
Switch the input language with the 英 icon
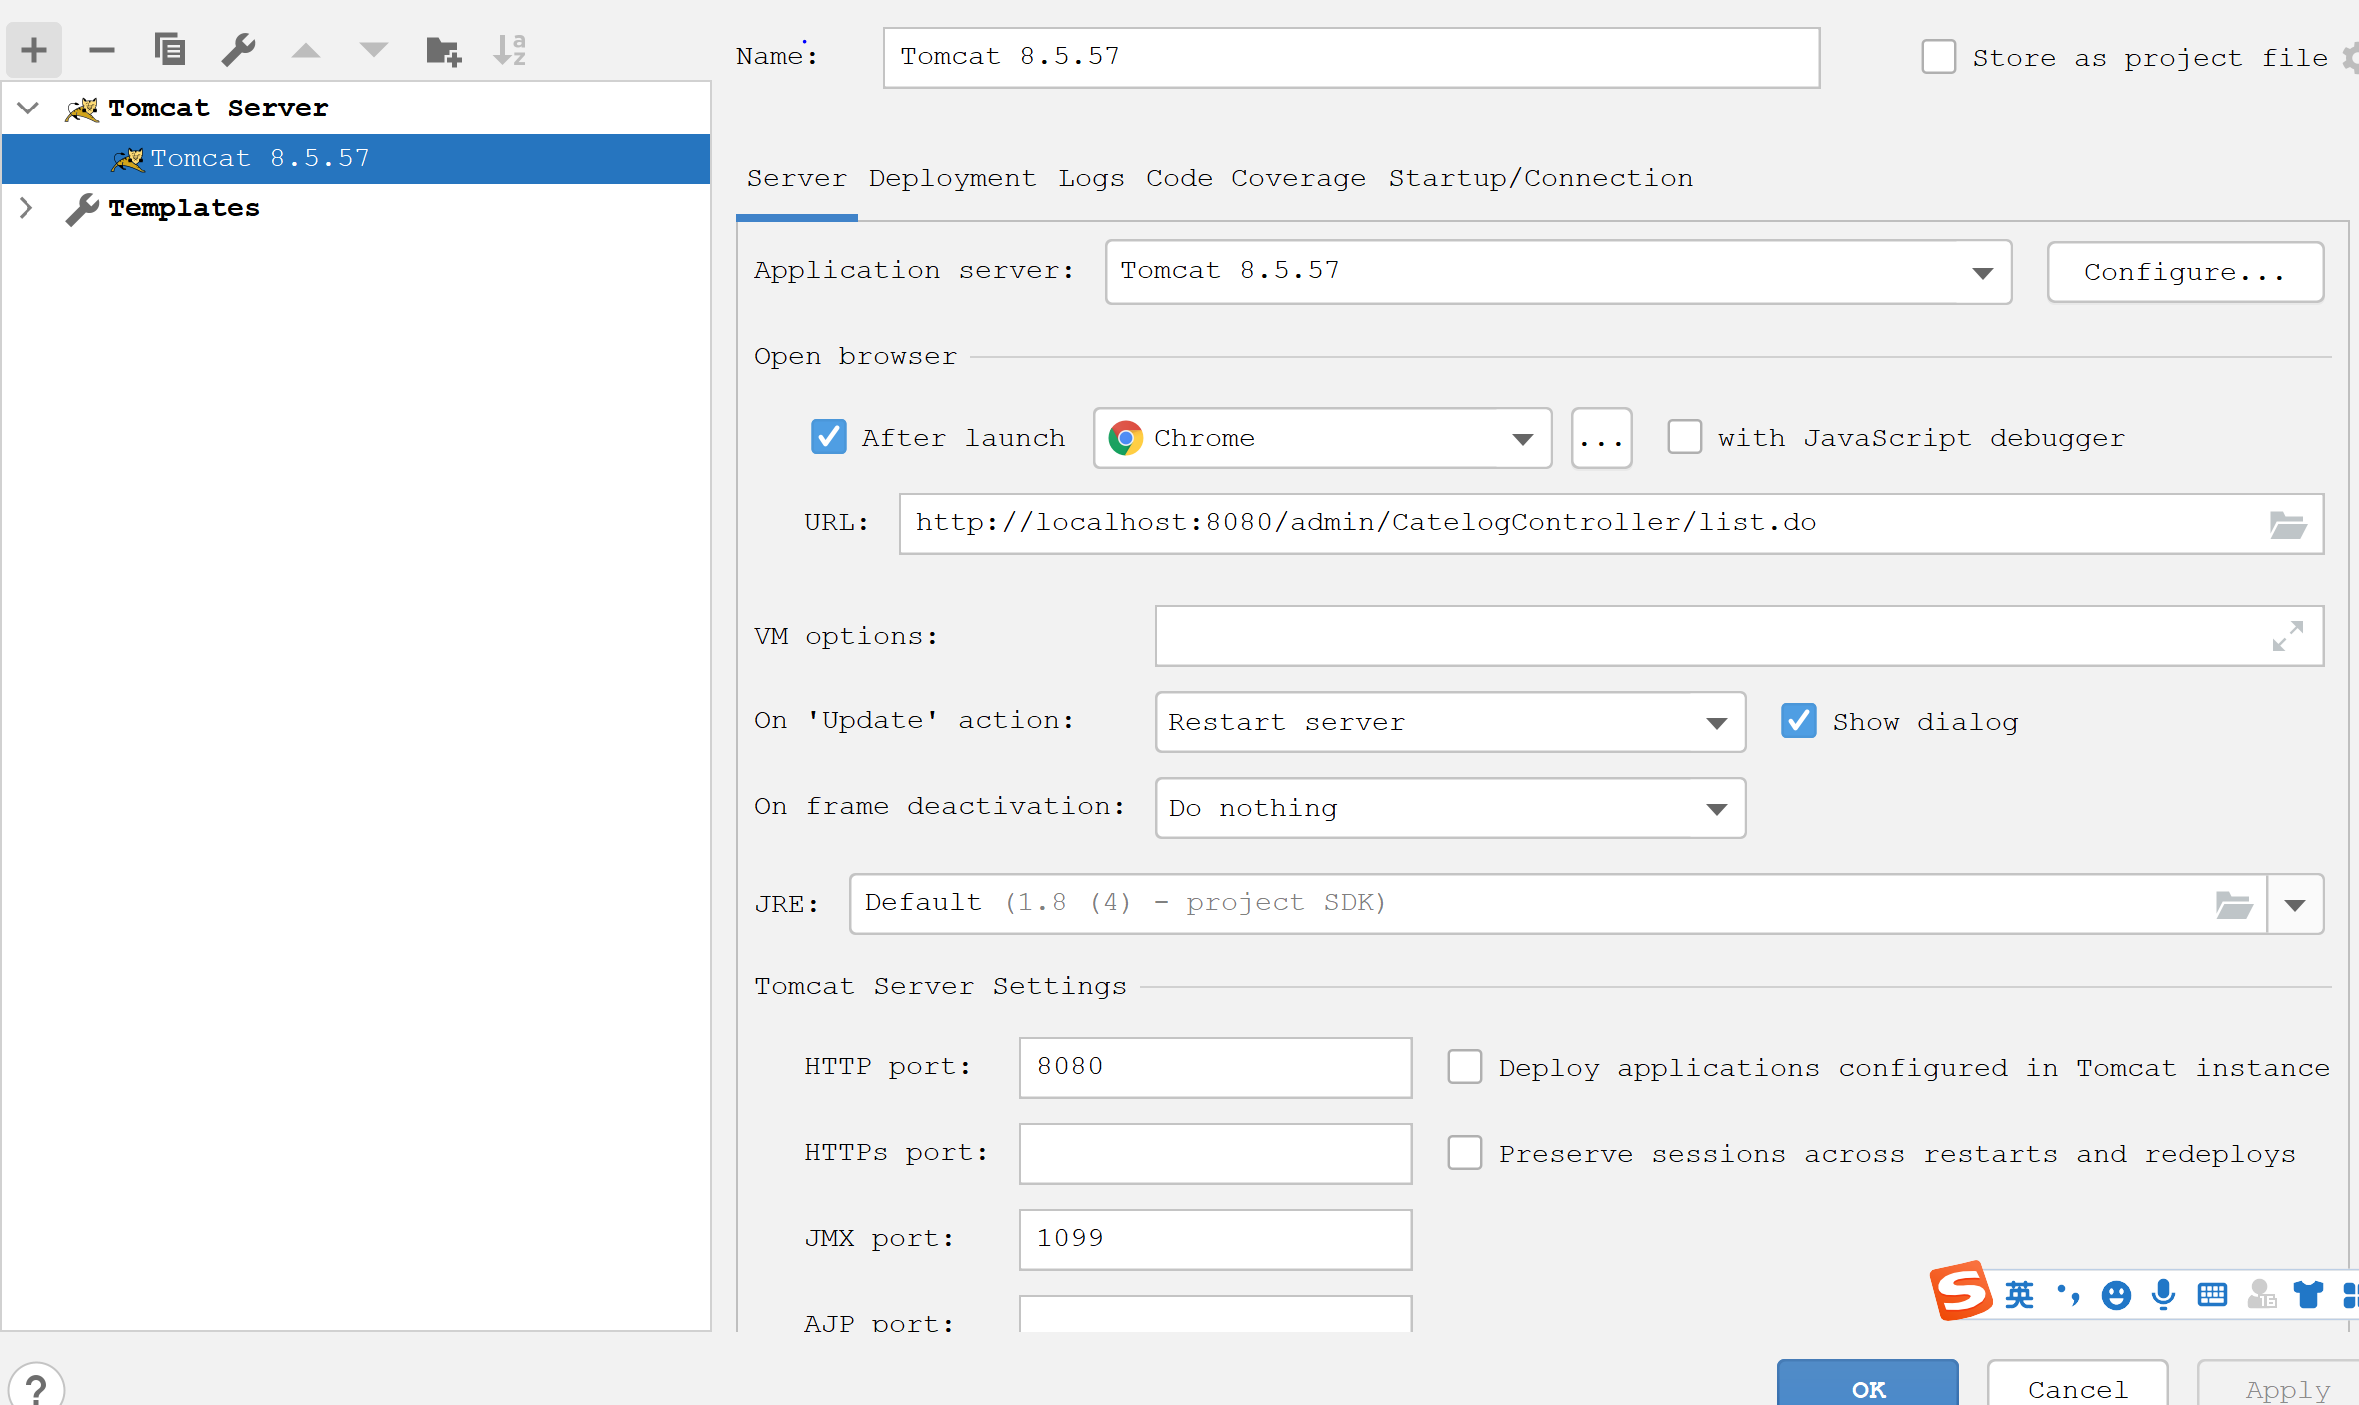click(2019, 1295)
